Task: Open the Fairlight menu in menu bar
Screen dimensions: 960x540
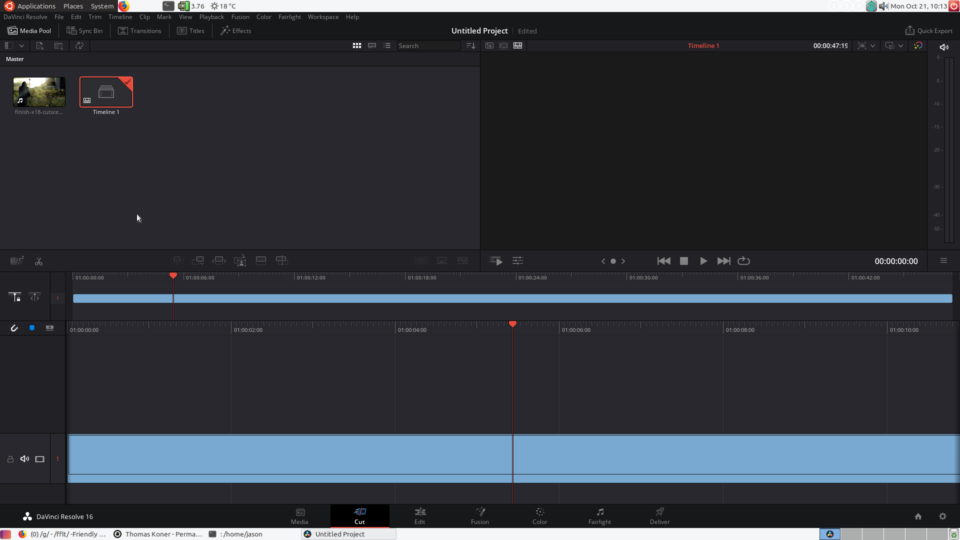Action: pos(290,17)
